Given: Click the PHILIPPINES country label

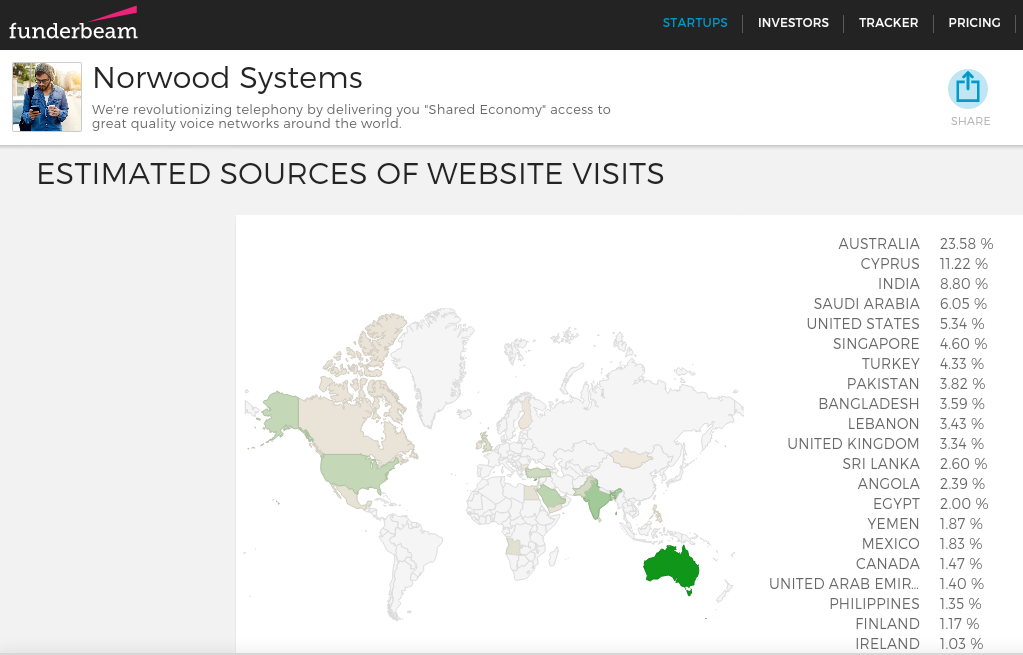Looking at the screenshot, I should pos(874,604).
